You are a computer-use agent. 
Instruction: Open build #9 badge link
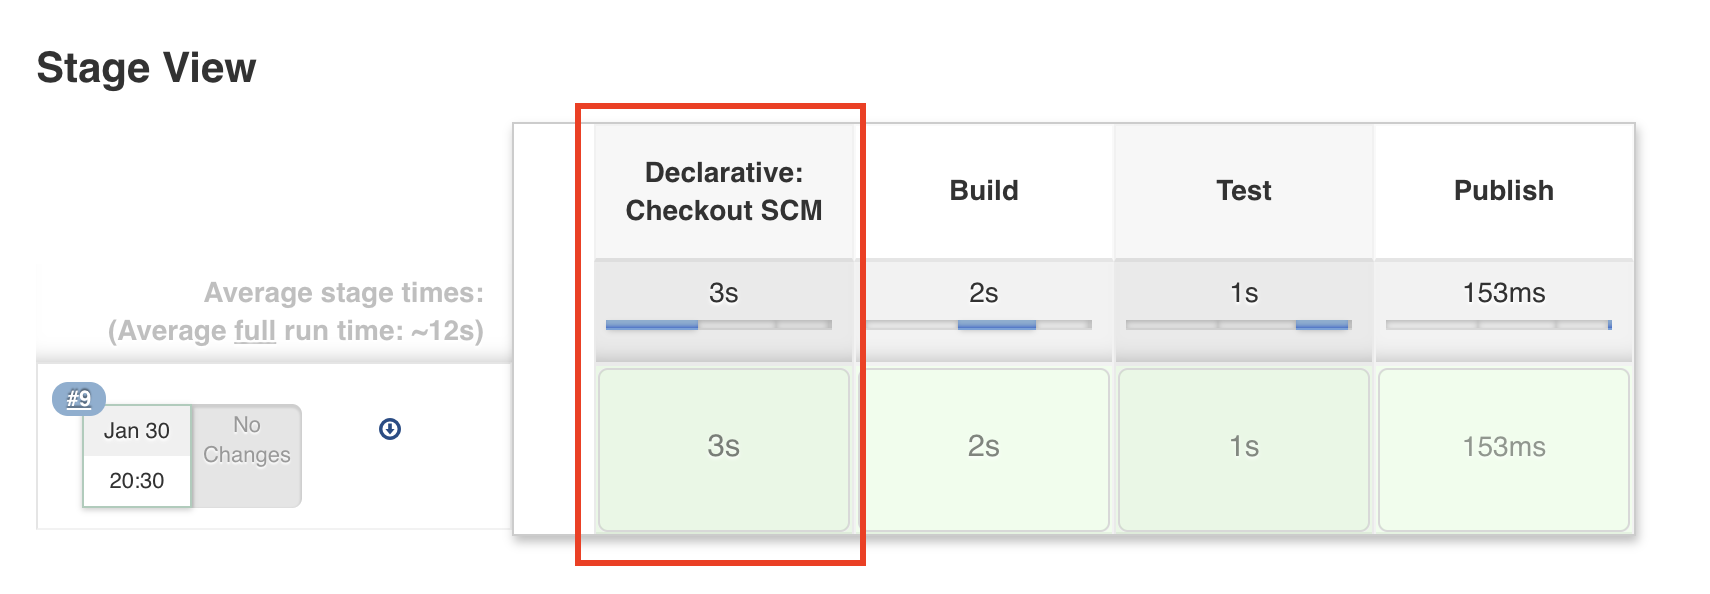pyautogui.click(x=79, y=399)
